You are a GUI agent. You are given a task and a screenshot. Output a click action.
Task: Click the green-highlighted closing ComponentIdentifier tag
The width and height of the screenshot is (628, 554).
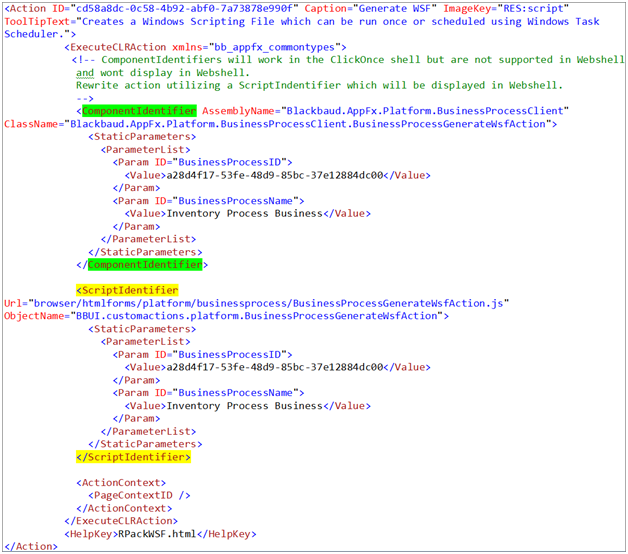tap(145, 265)
